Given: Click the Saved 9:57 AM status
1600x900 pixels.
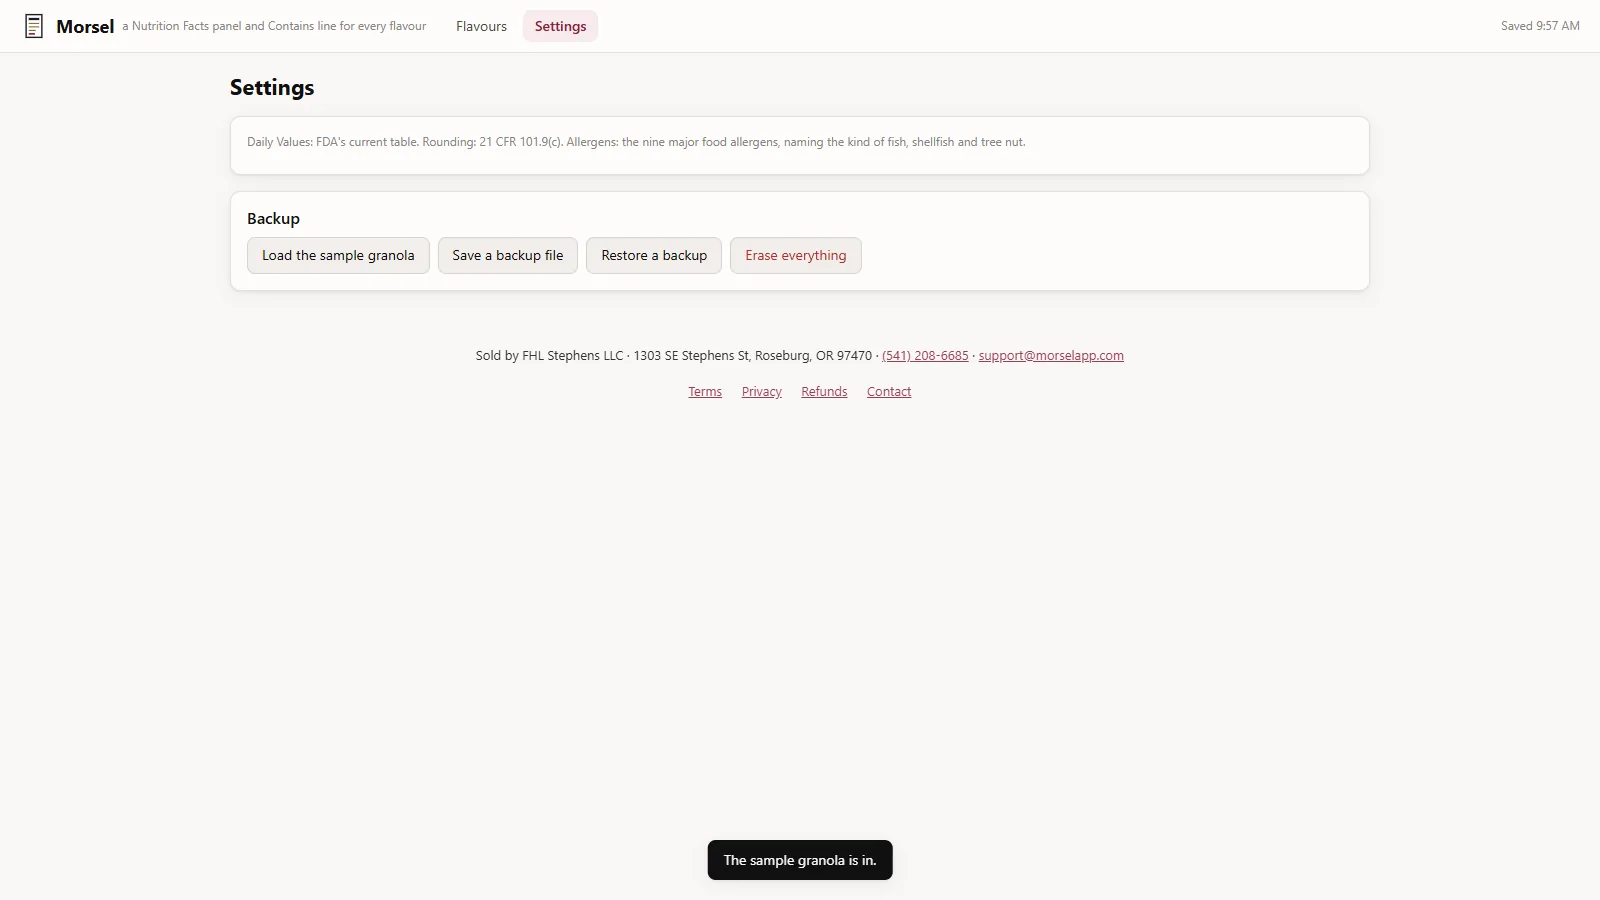Looking at the screenshot, I should [x=1540, y=26].
